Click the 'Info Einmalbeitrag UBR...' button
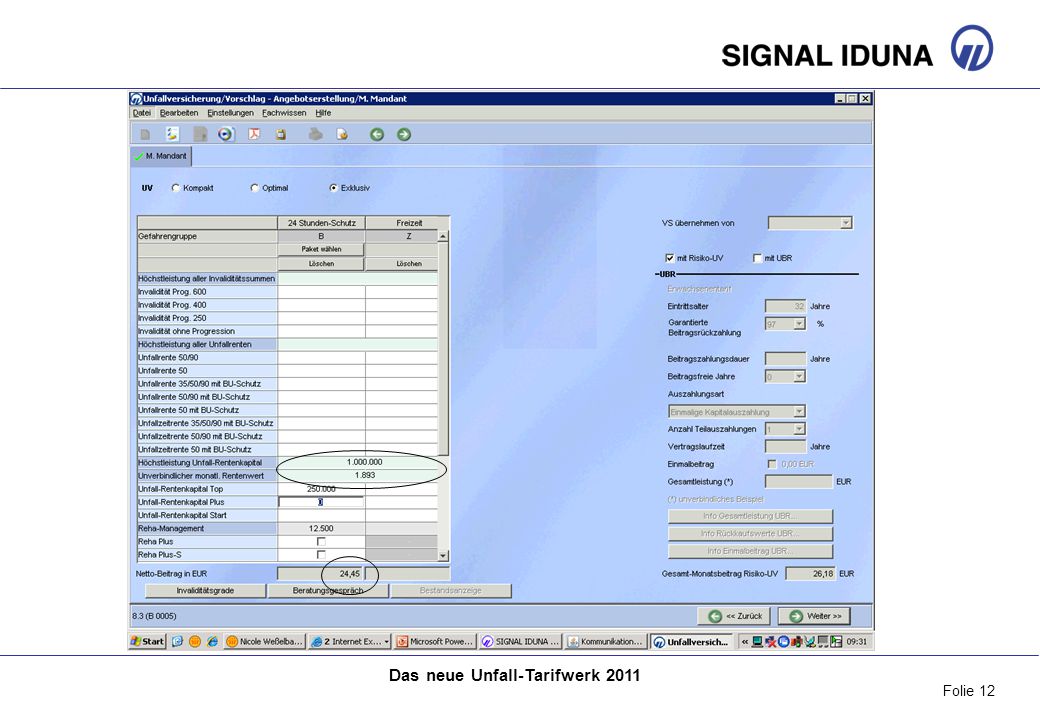Screen dimensions: 1040x720 (x=750, y=551)
